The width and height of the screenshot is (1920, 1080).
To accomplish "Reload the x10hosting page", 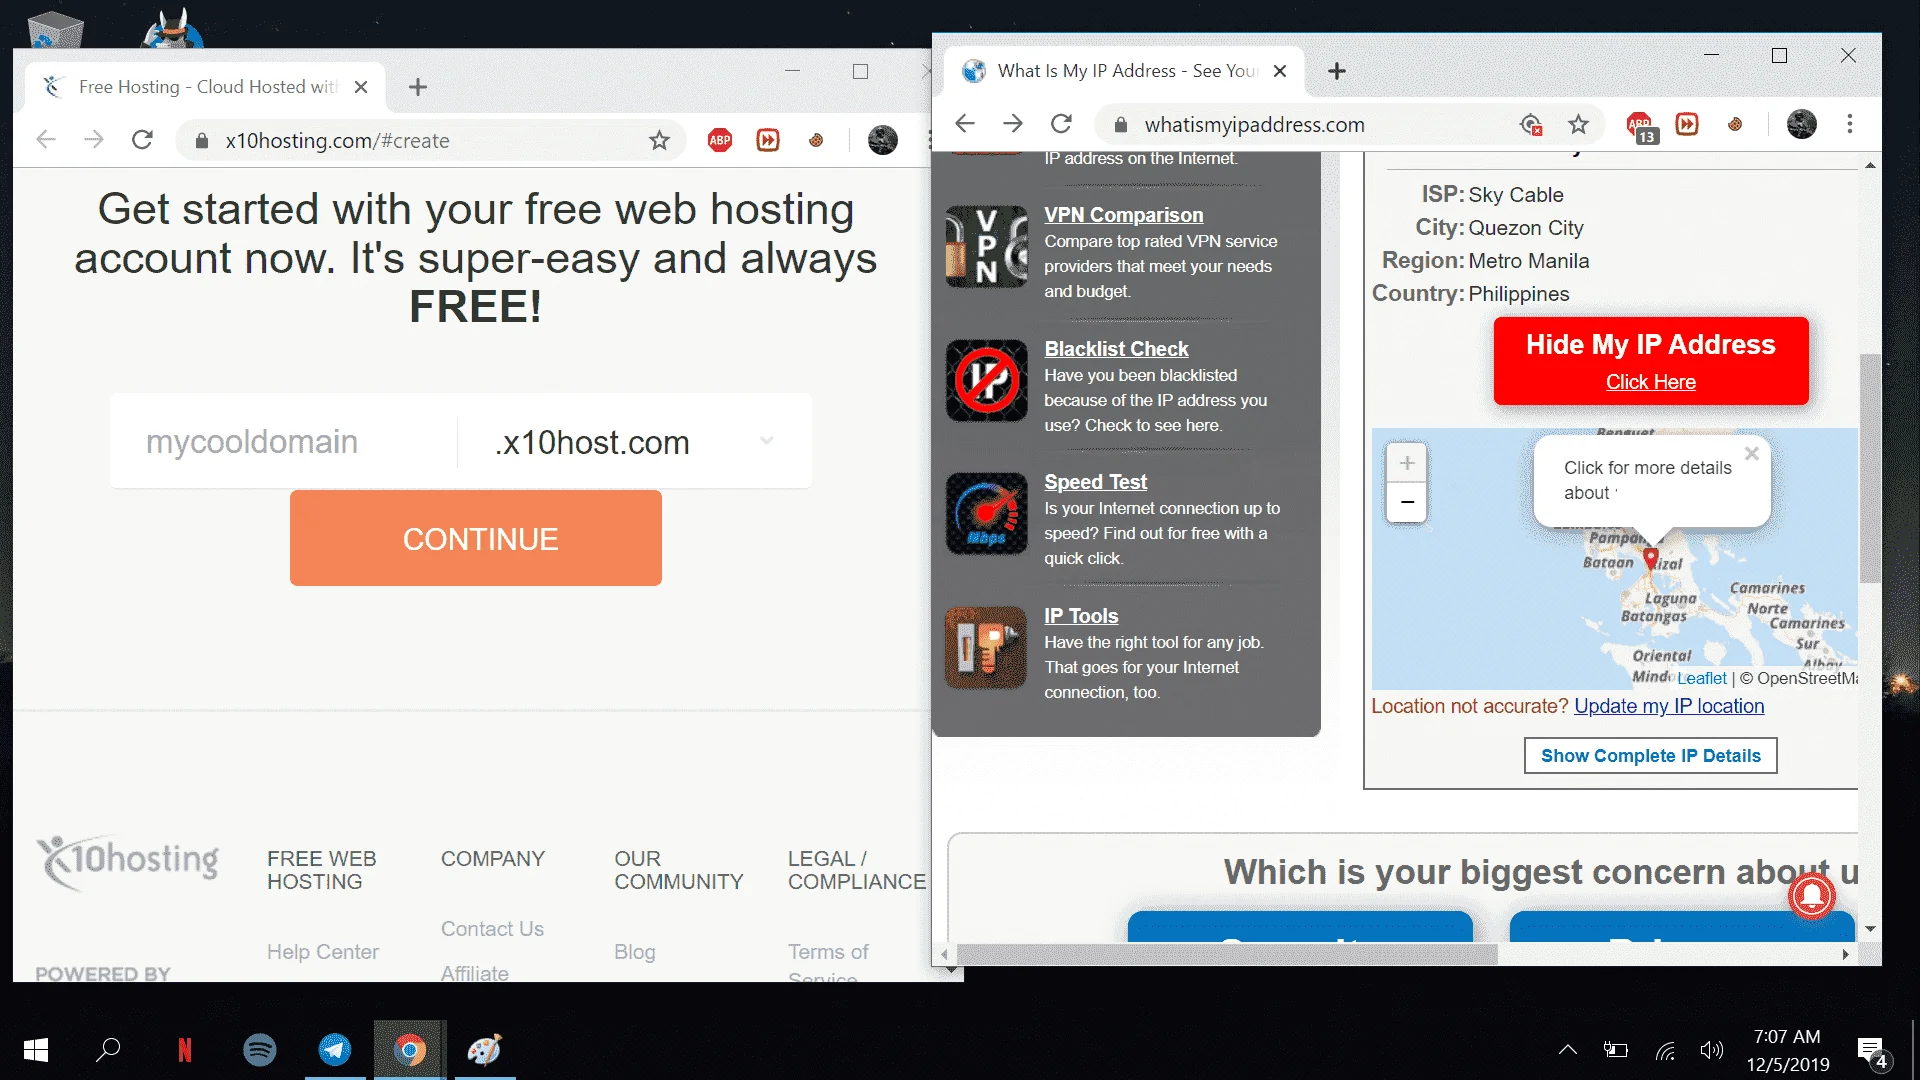I will tap(142, 140).
